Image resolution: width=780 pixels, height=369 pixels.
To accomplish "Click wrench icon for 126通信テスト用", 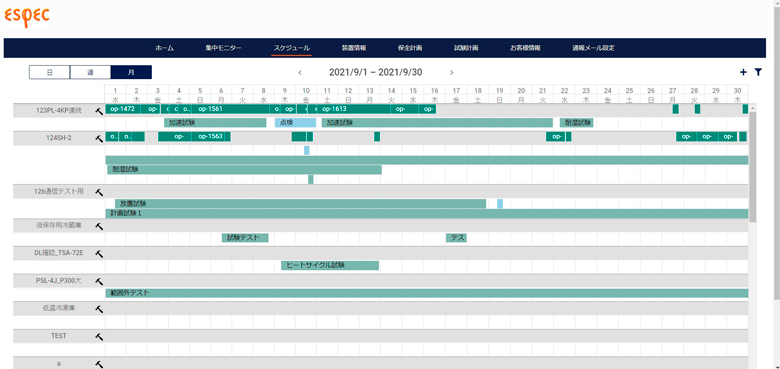I will tap(99, 192).
